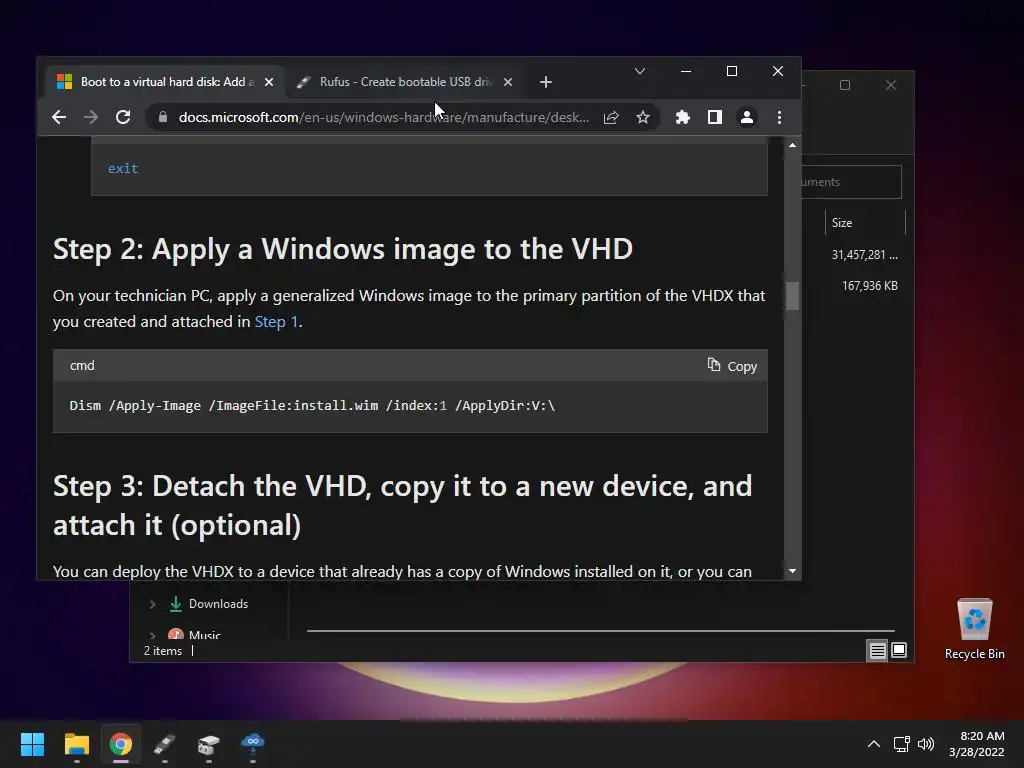Switch File Explorer to large icons view
The image size is (1024, 768).
pos(899,650)
